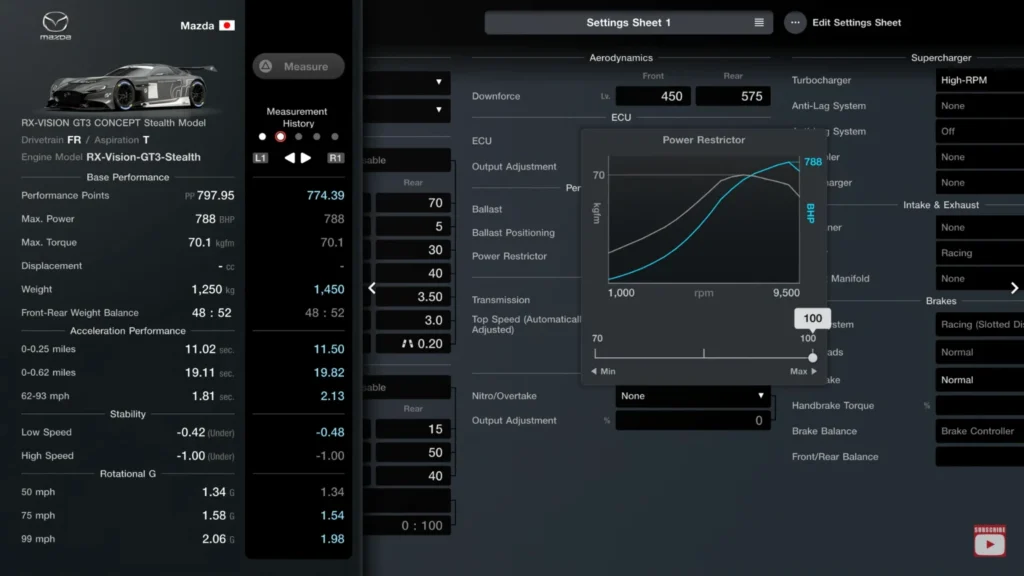Select the last Measurement History dot
Image resolution: width=1024 pixels, height=576 pixels.
(x=335, y=137)
